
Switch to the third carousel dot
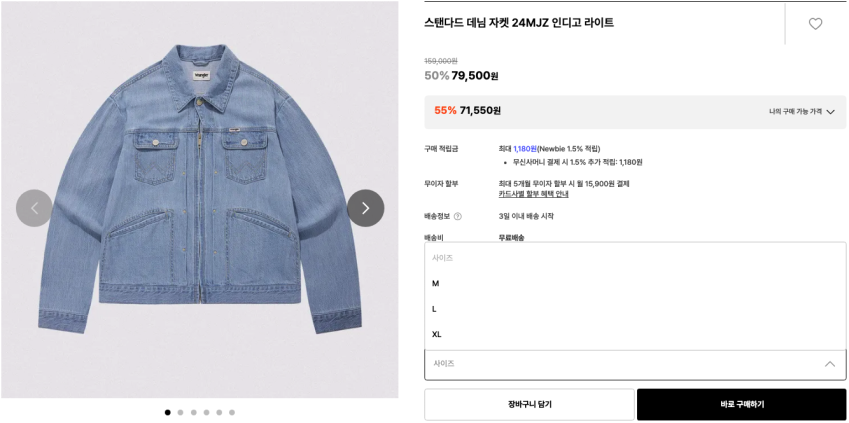(x=193, y=412)
